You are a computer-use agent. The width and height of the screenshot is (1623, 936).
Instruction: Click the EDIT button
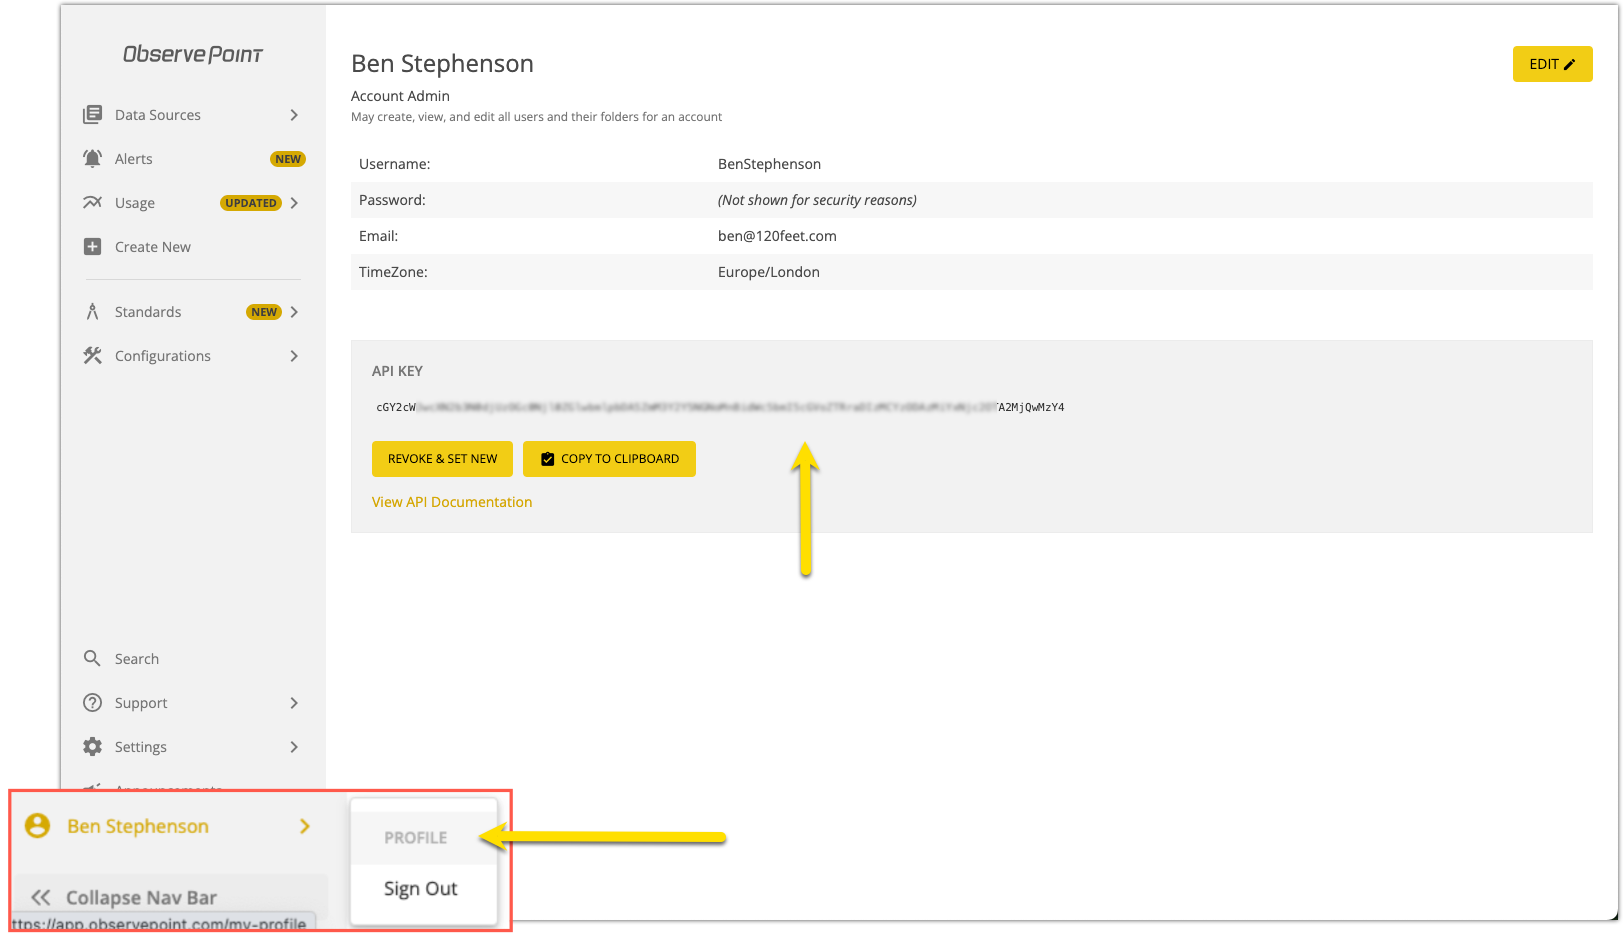pyautogui.click(x=1552, y=64)
